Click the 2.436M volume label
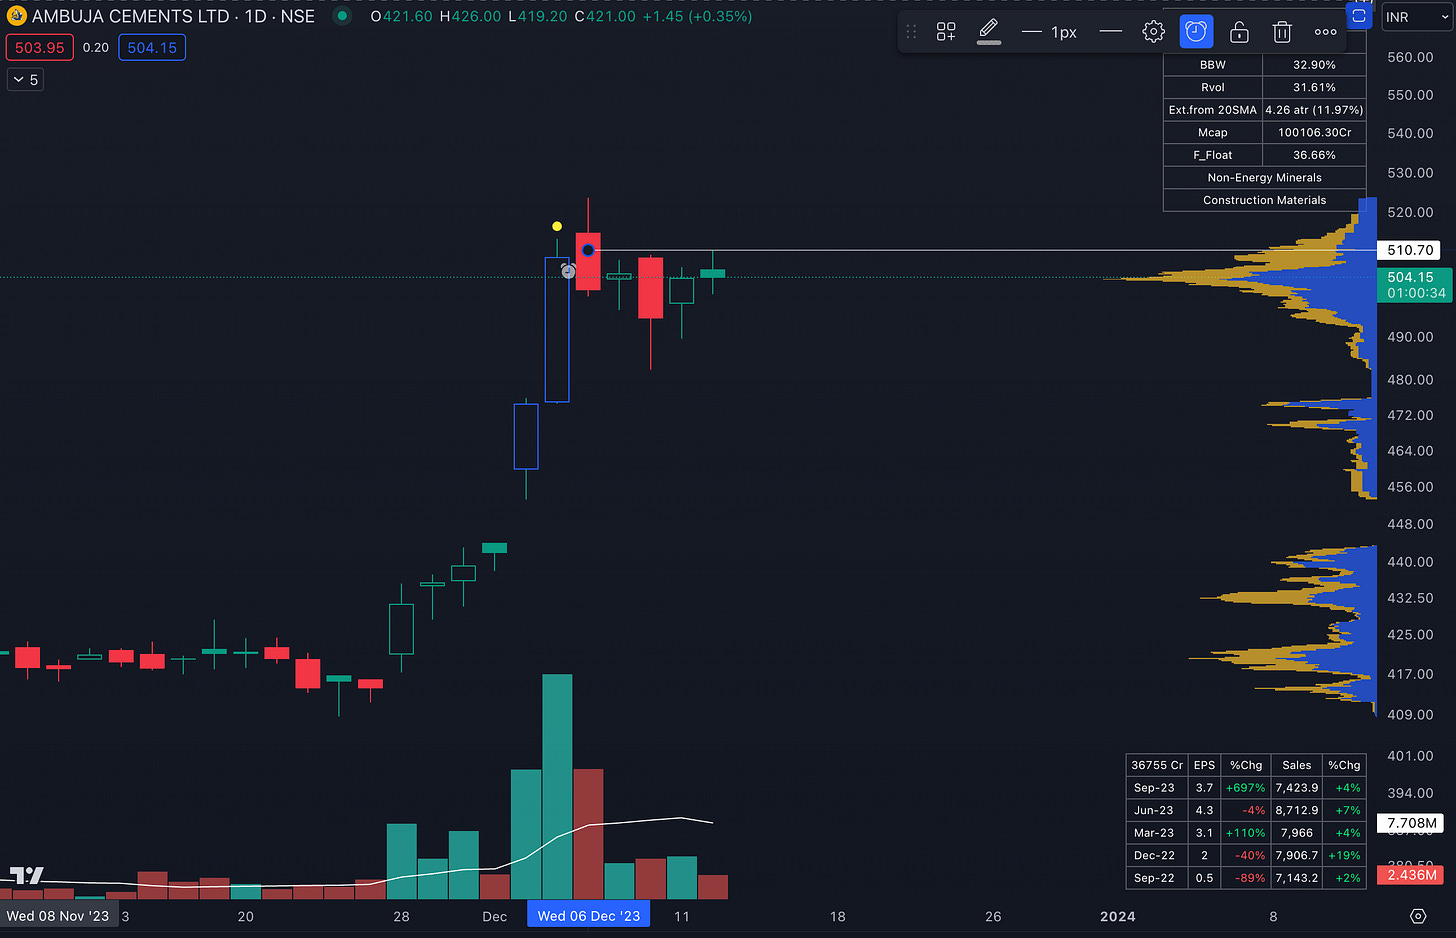1456x938 pixels. [1412, 875]
